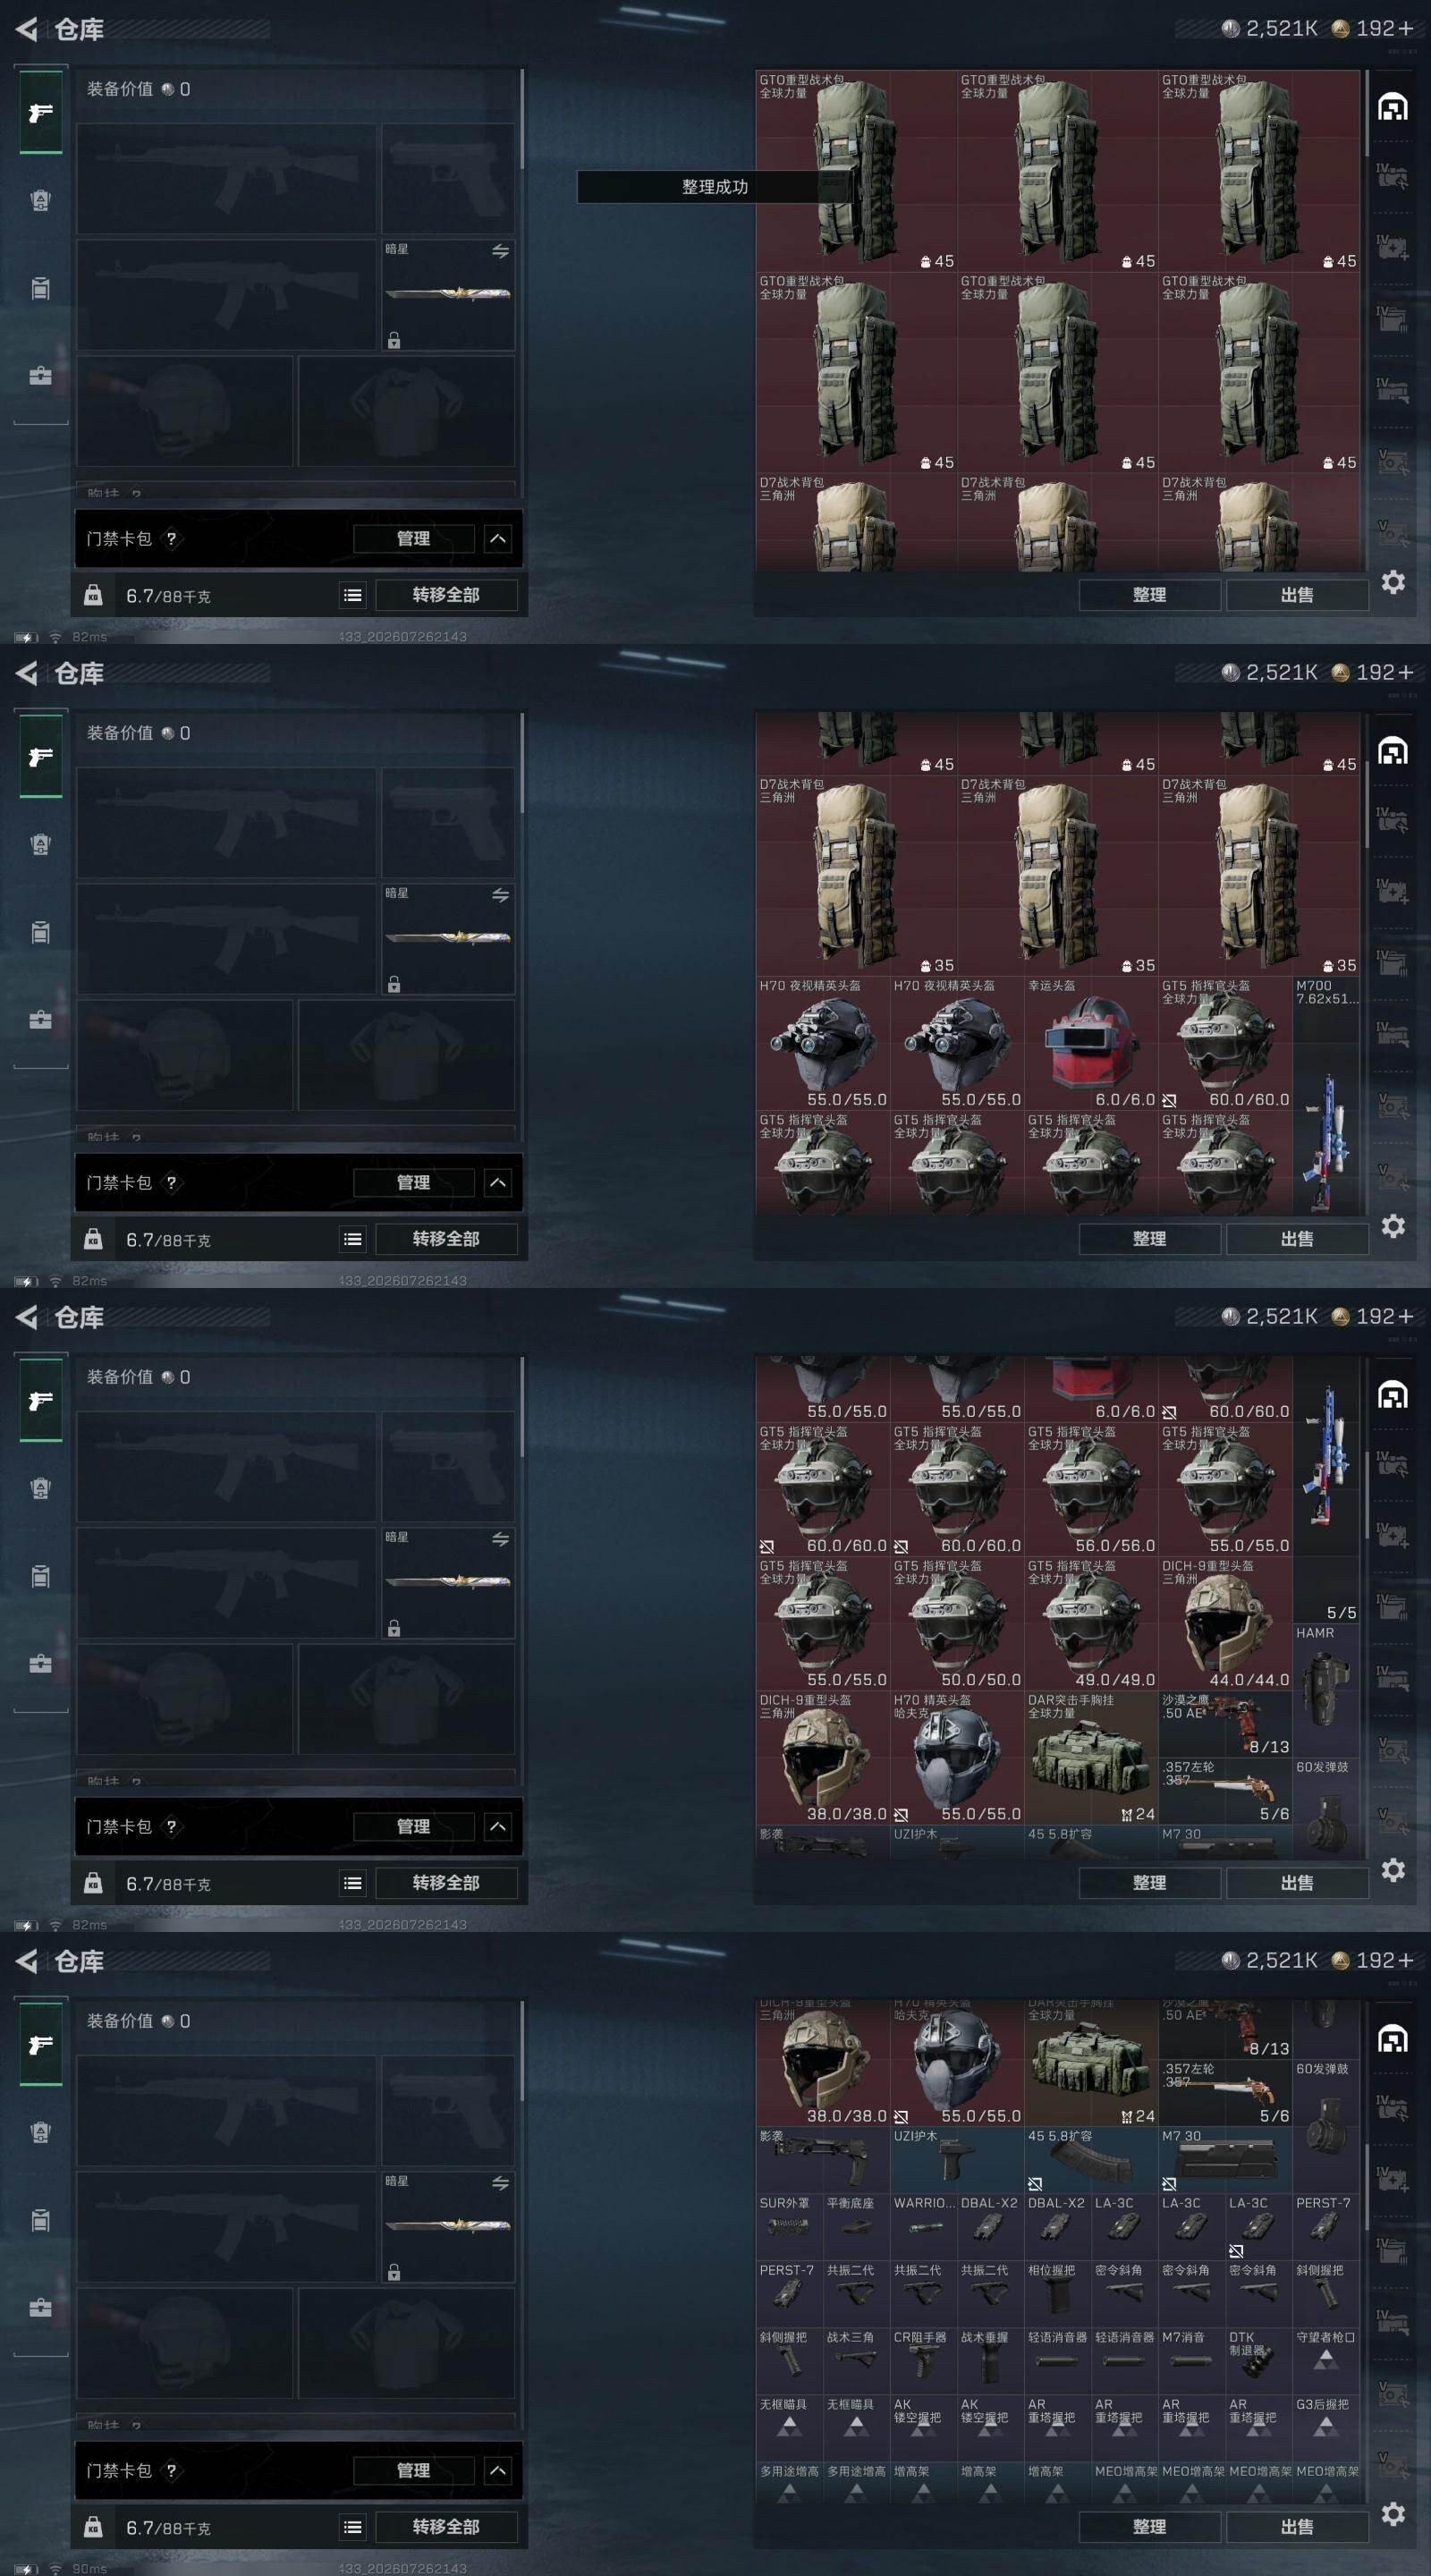Click 整理 button in the 整理成功 screenshot
The image size is (1431, 2576).
(1149, 595)
